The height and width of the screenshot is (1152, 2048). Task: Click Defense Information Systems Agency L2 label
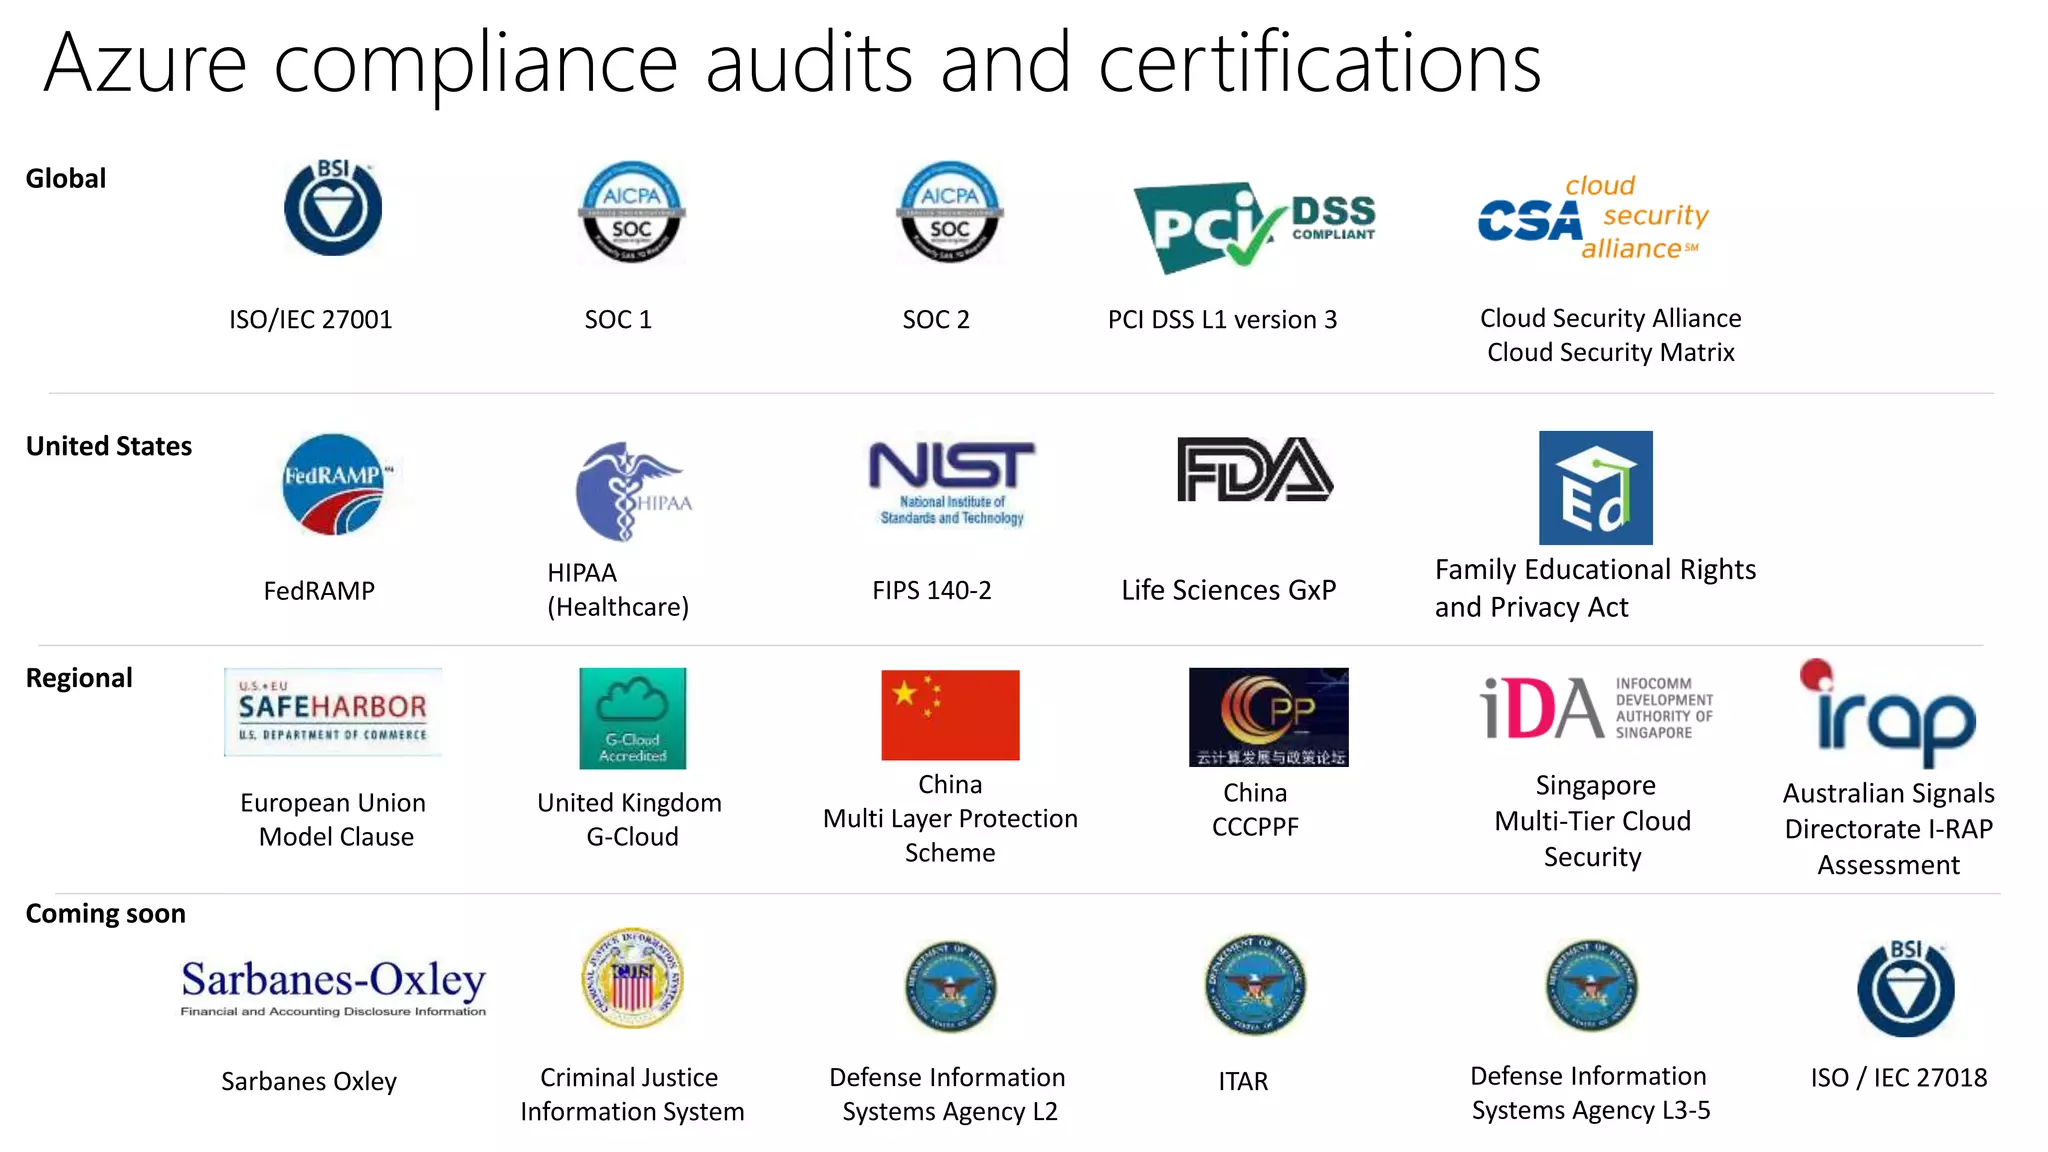click(x=948, y=1094)
